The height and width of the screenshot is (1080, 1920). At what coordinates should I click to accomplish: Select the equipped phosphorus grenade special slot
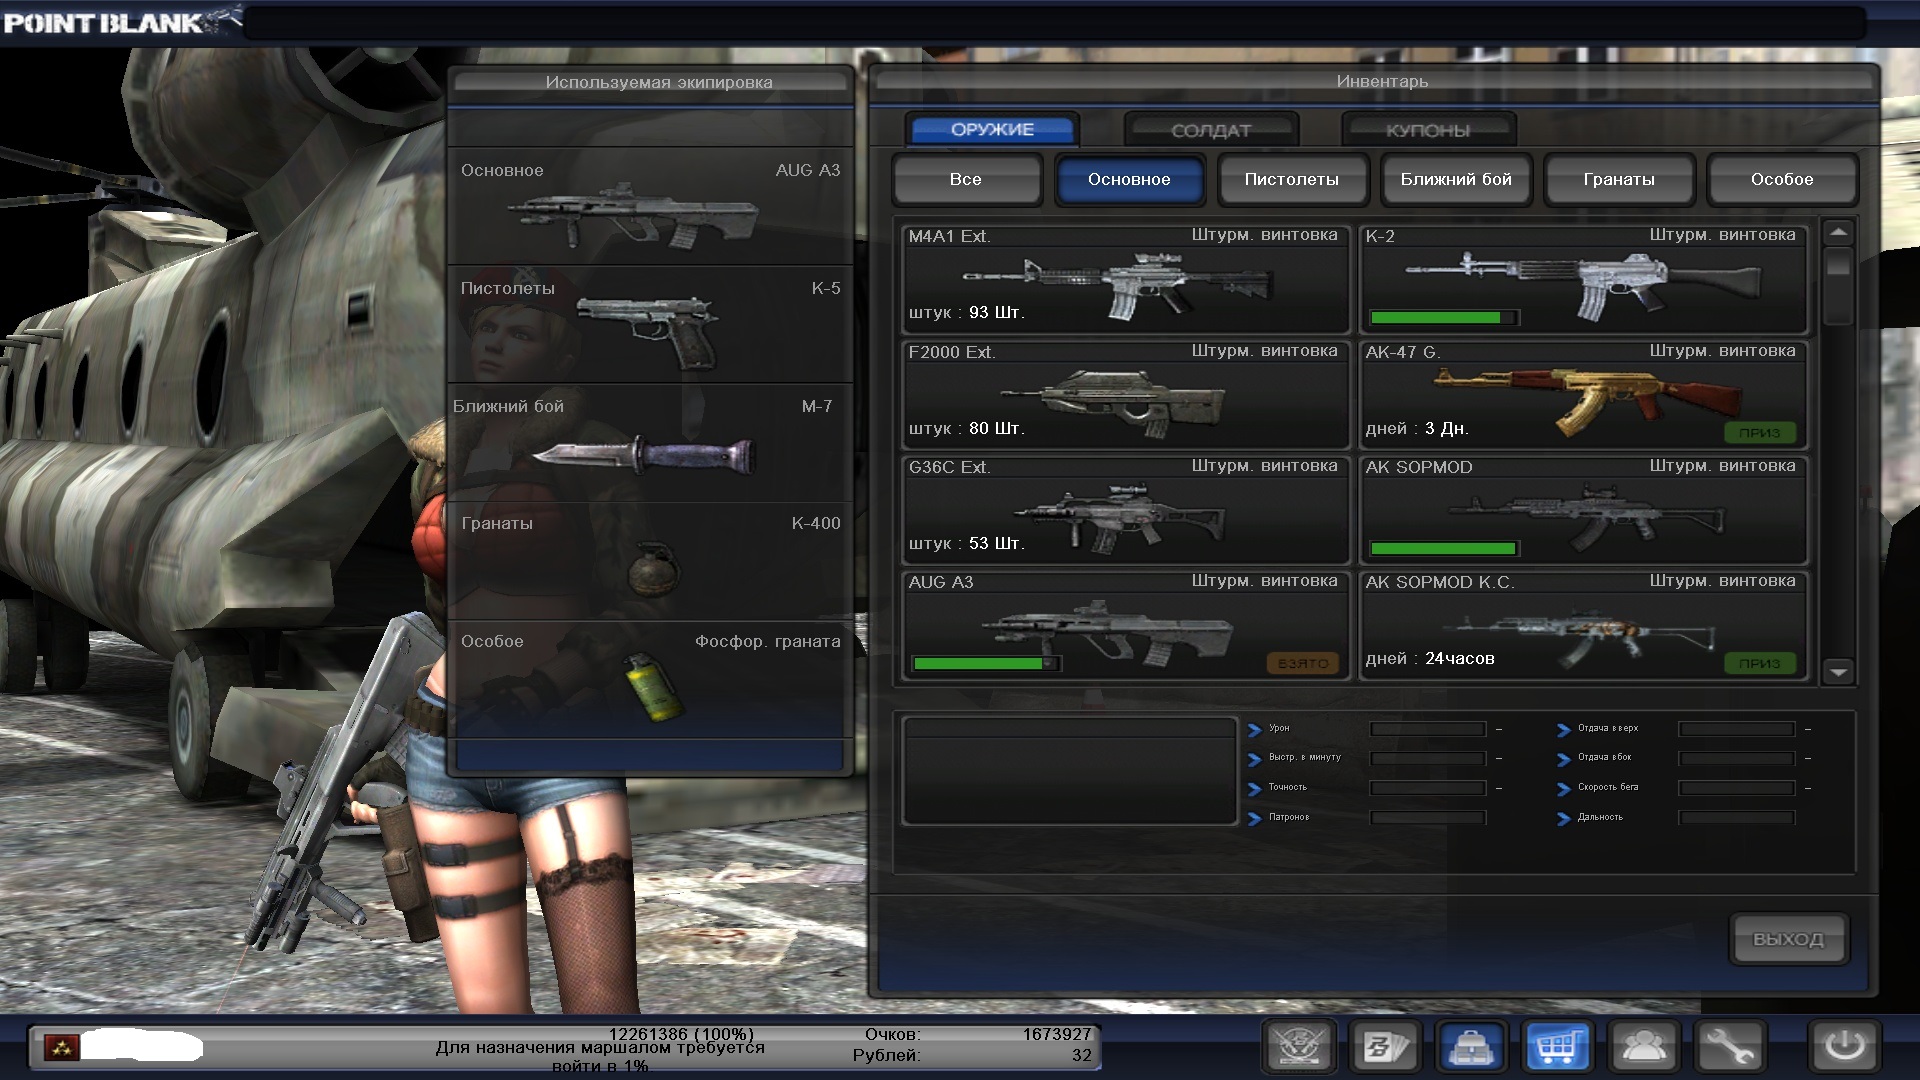pos(650,678)
